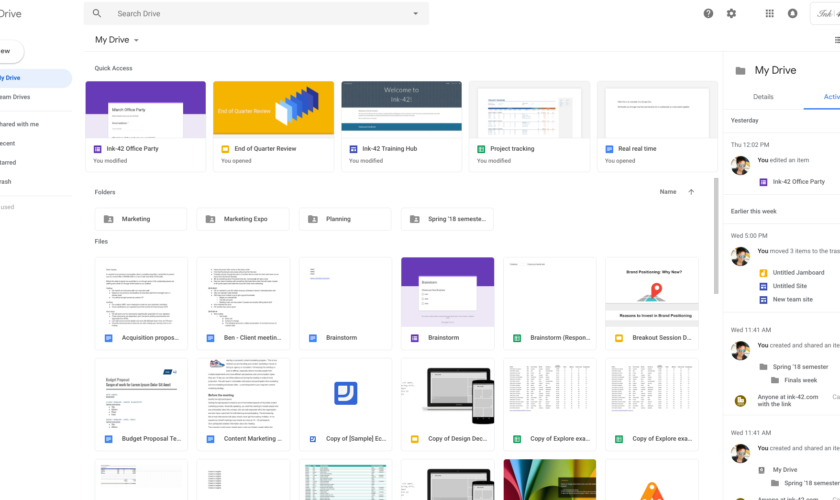The height and width of the screenshot is (500, 840).
Task: Click the search magnifier icon
Action: click(x=97, y=14)
